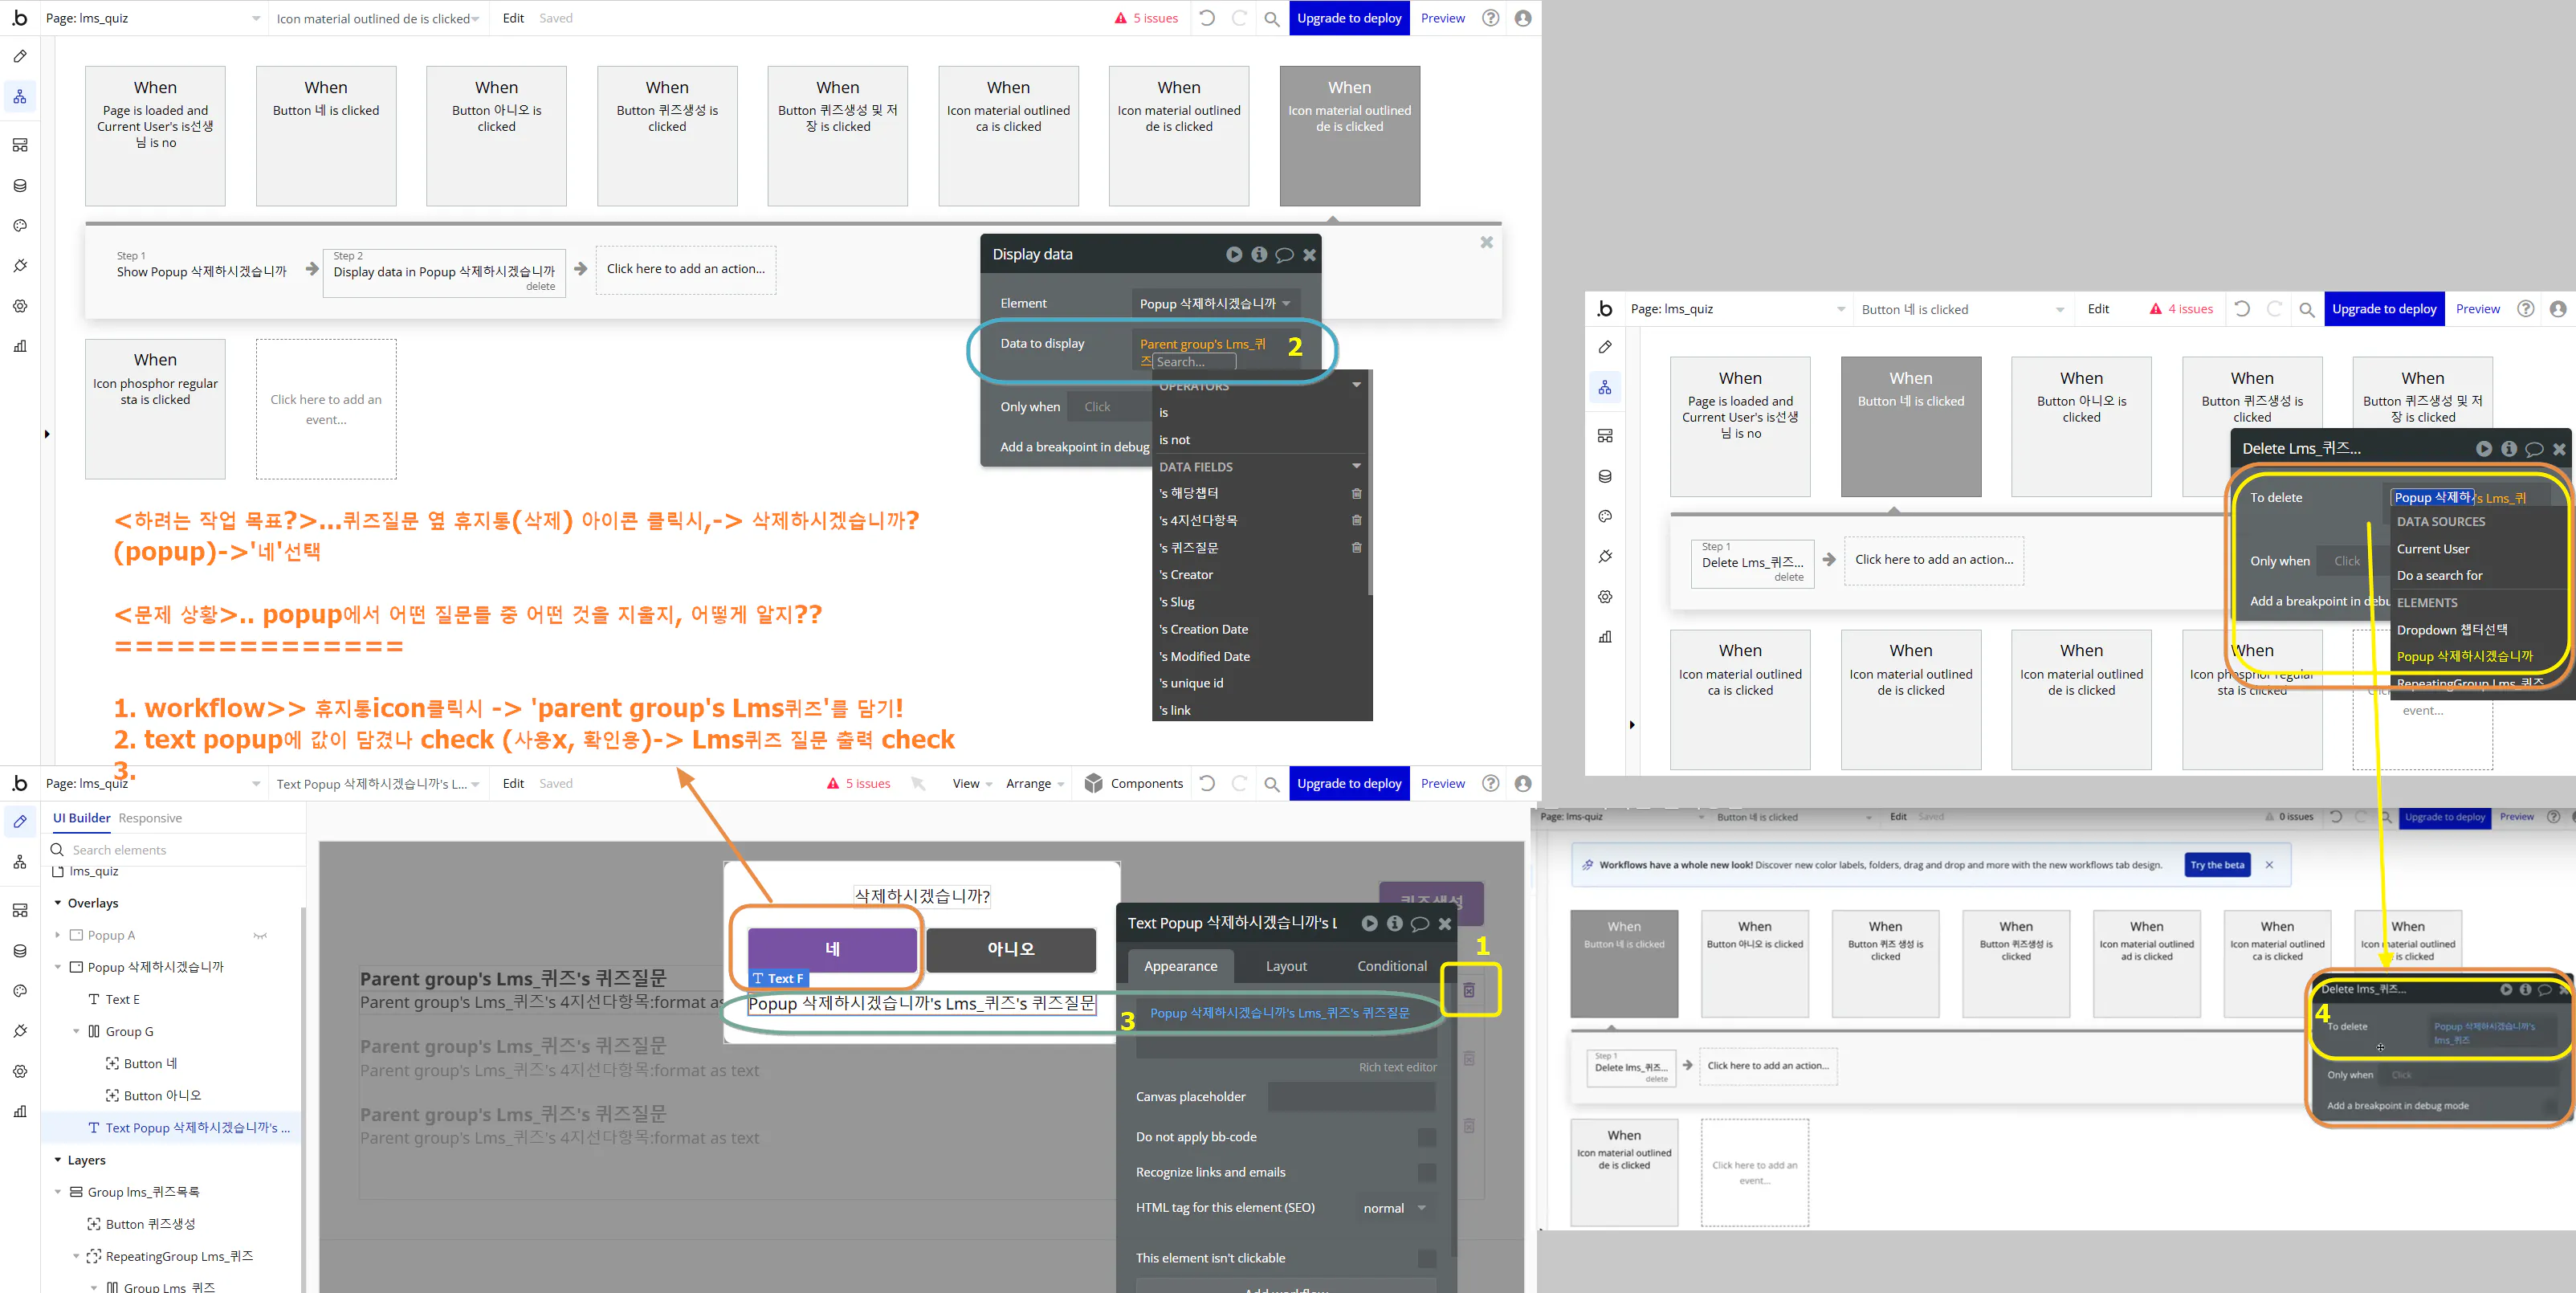Open Workflow tab icon in UI Builder window sidebar
The height and width of the screenshot is (1293, 2576).
point(20,862)
